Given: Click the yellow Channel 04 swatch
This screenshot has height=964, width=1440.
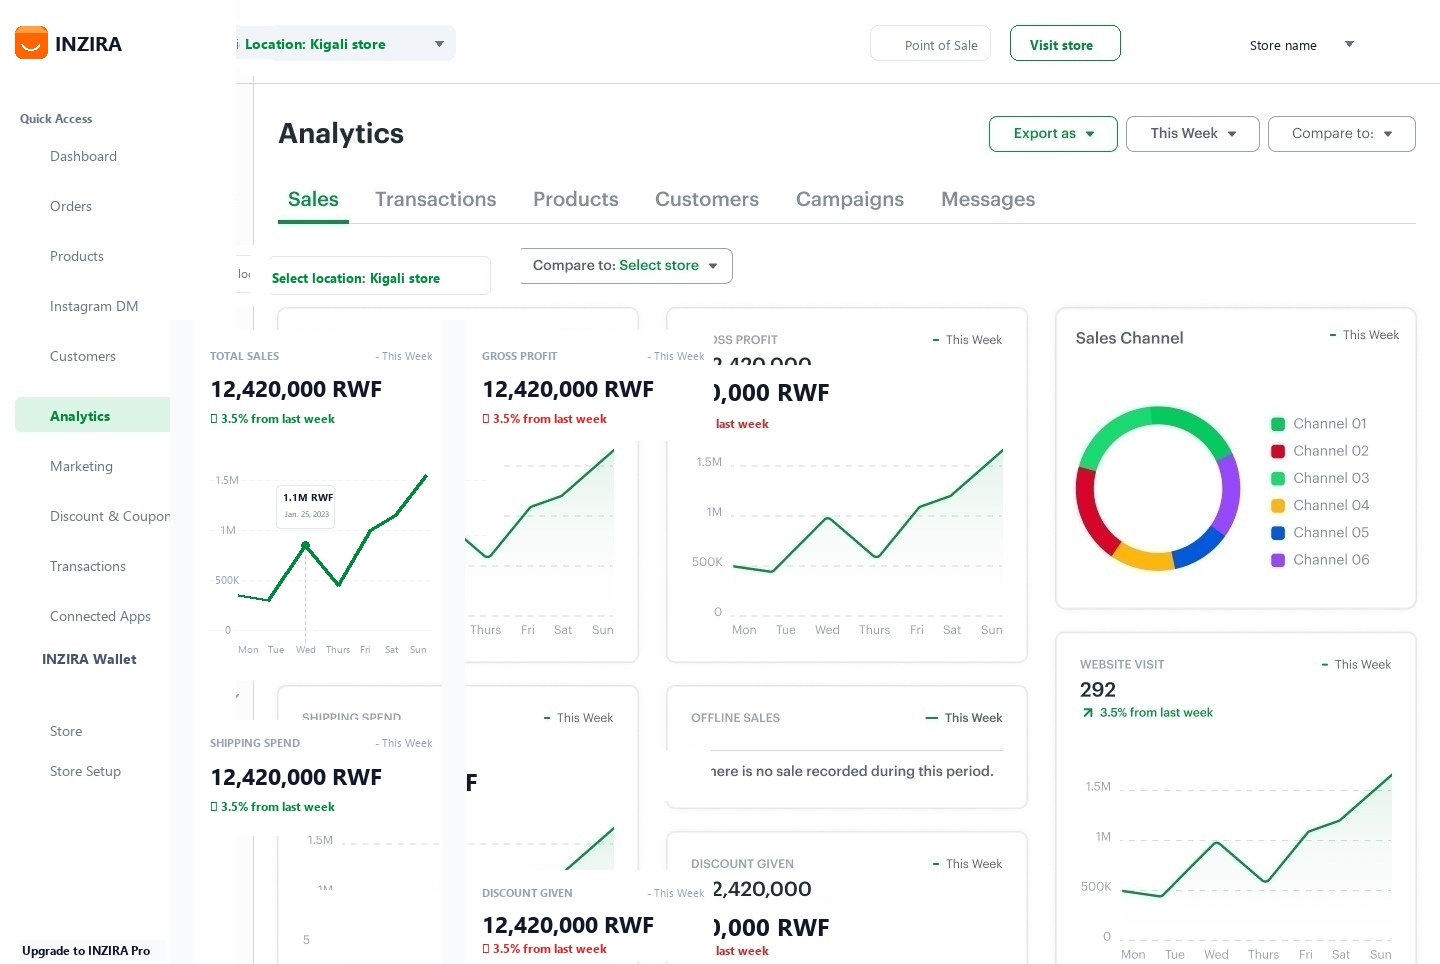Looking at the screenshot, I should point(1277,506).
